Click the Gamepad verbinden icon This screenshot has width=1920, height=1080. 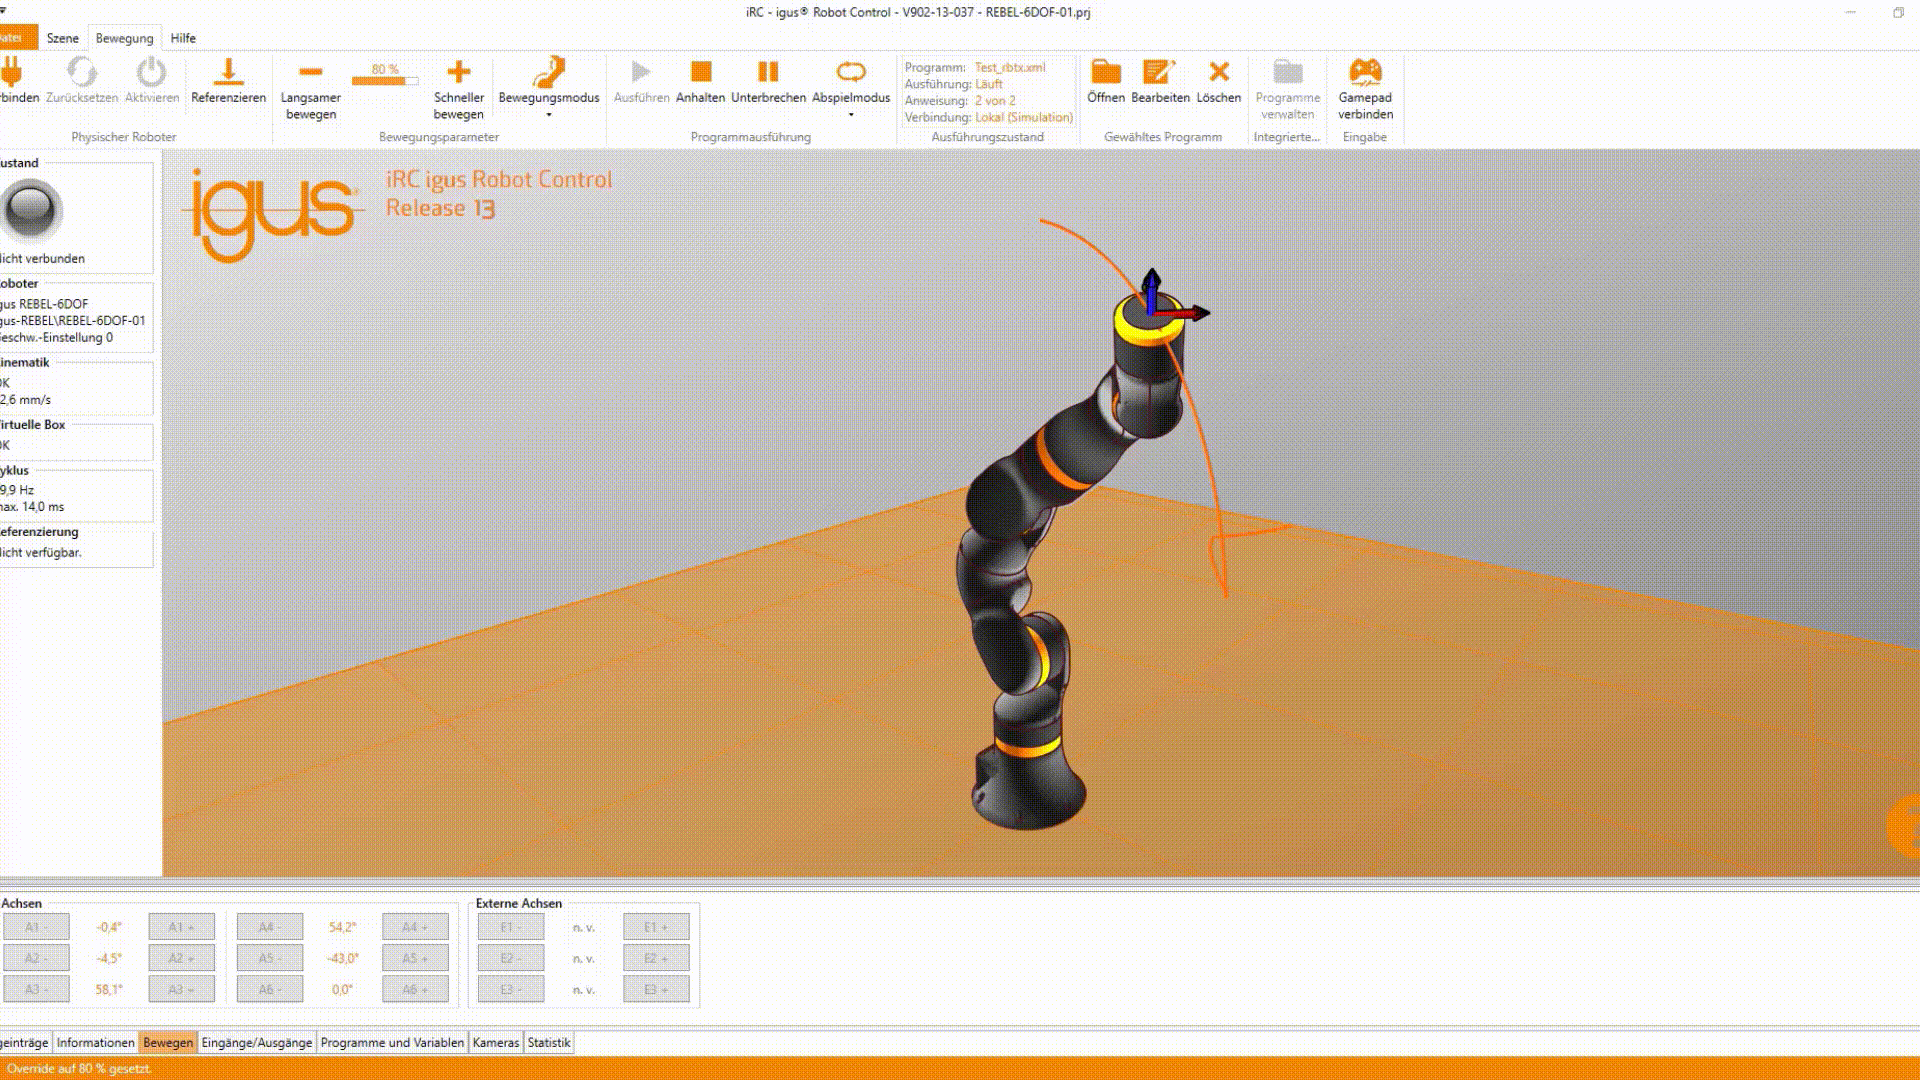(x=1365, y=72)
